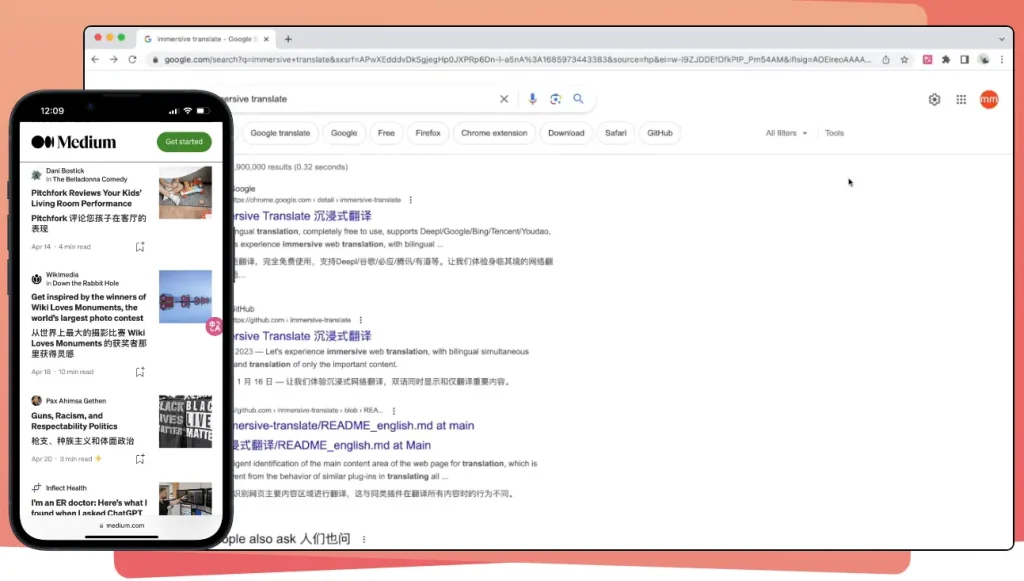The image size is (1024, 581).
Task: Open the translated README_english.md at Main link
Action: [332, 445]
